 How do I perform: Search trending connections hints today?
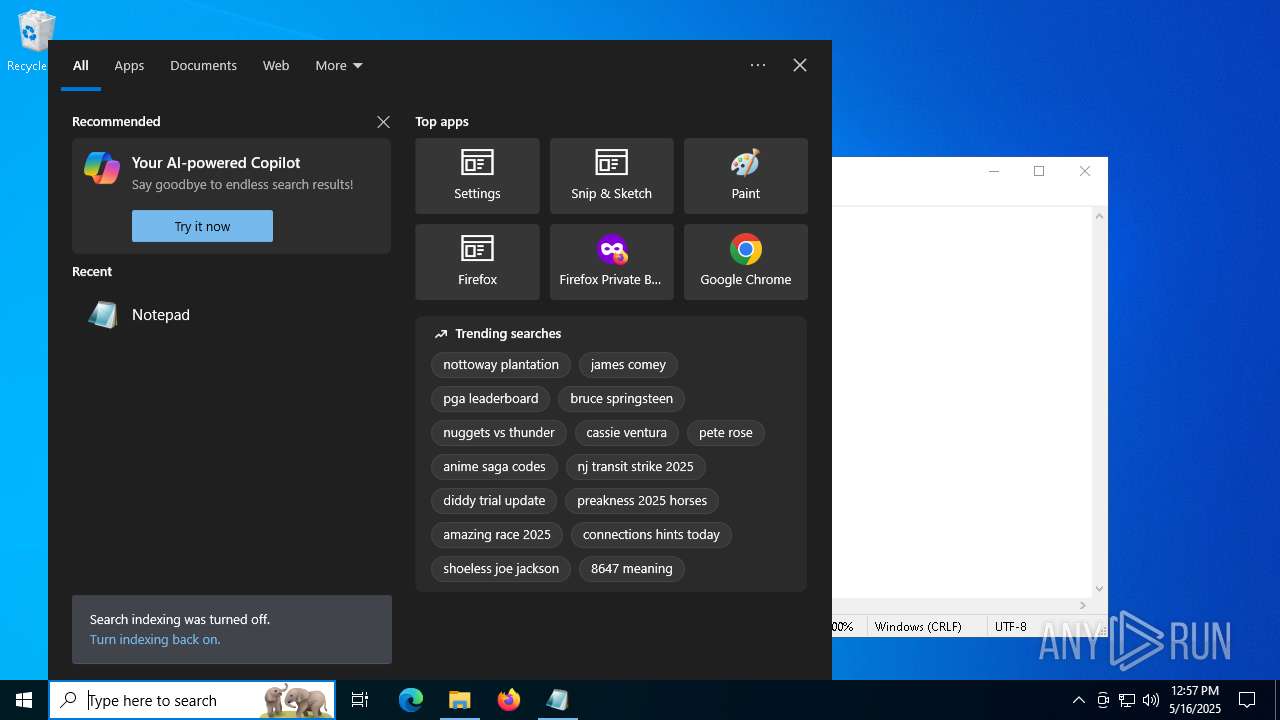pyautogui.click(x=651, y=535)
